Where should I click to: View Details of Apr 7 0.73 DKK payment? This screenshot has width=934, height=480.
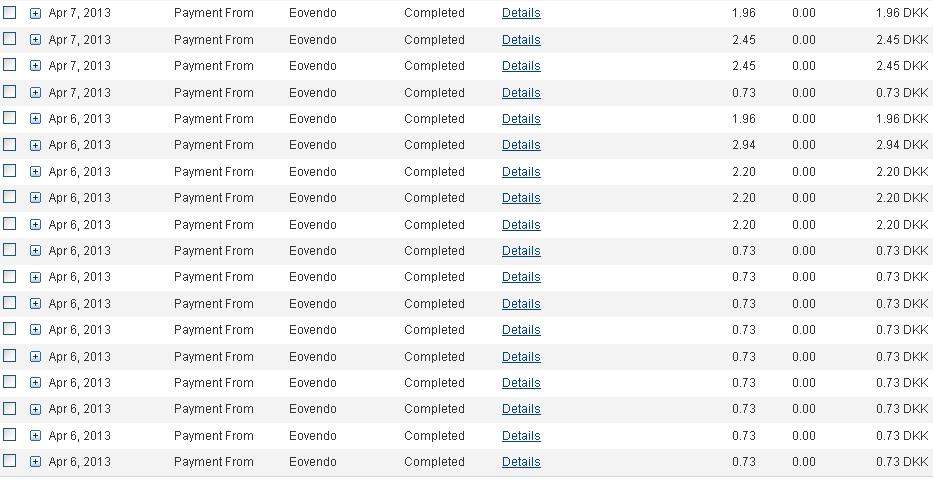pyautogui.click(x=521, y=93)
